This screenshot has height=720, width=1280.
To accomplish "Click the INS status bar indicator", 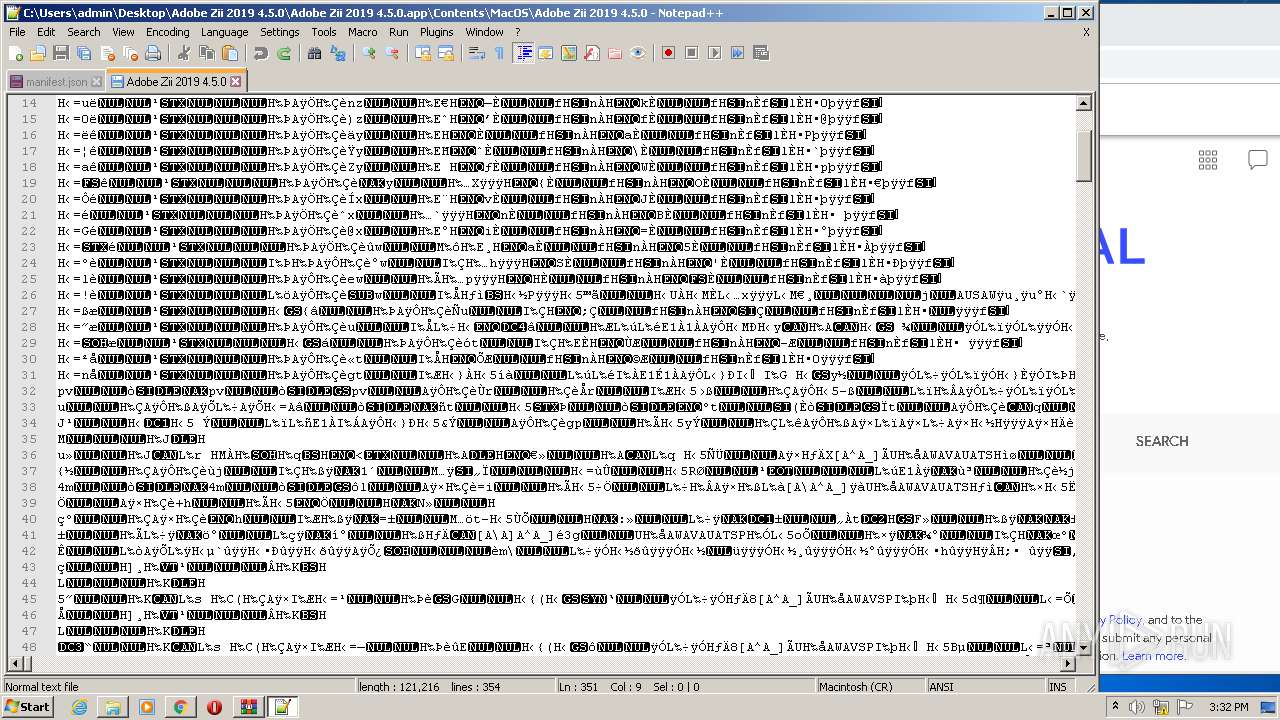I will [x=1057, y=687].
